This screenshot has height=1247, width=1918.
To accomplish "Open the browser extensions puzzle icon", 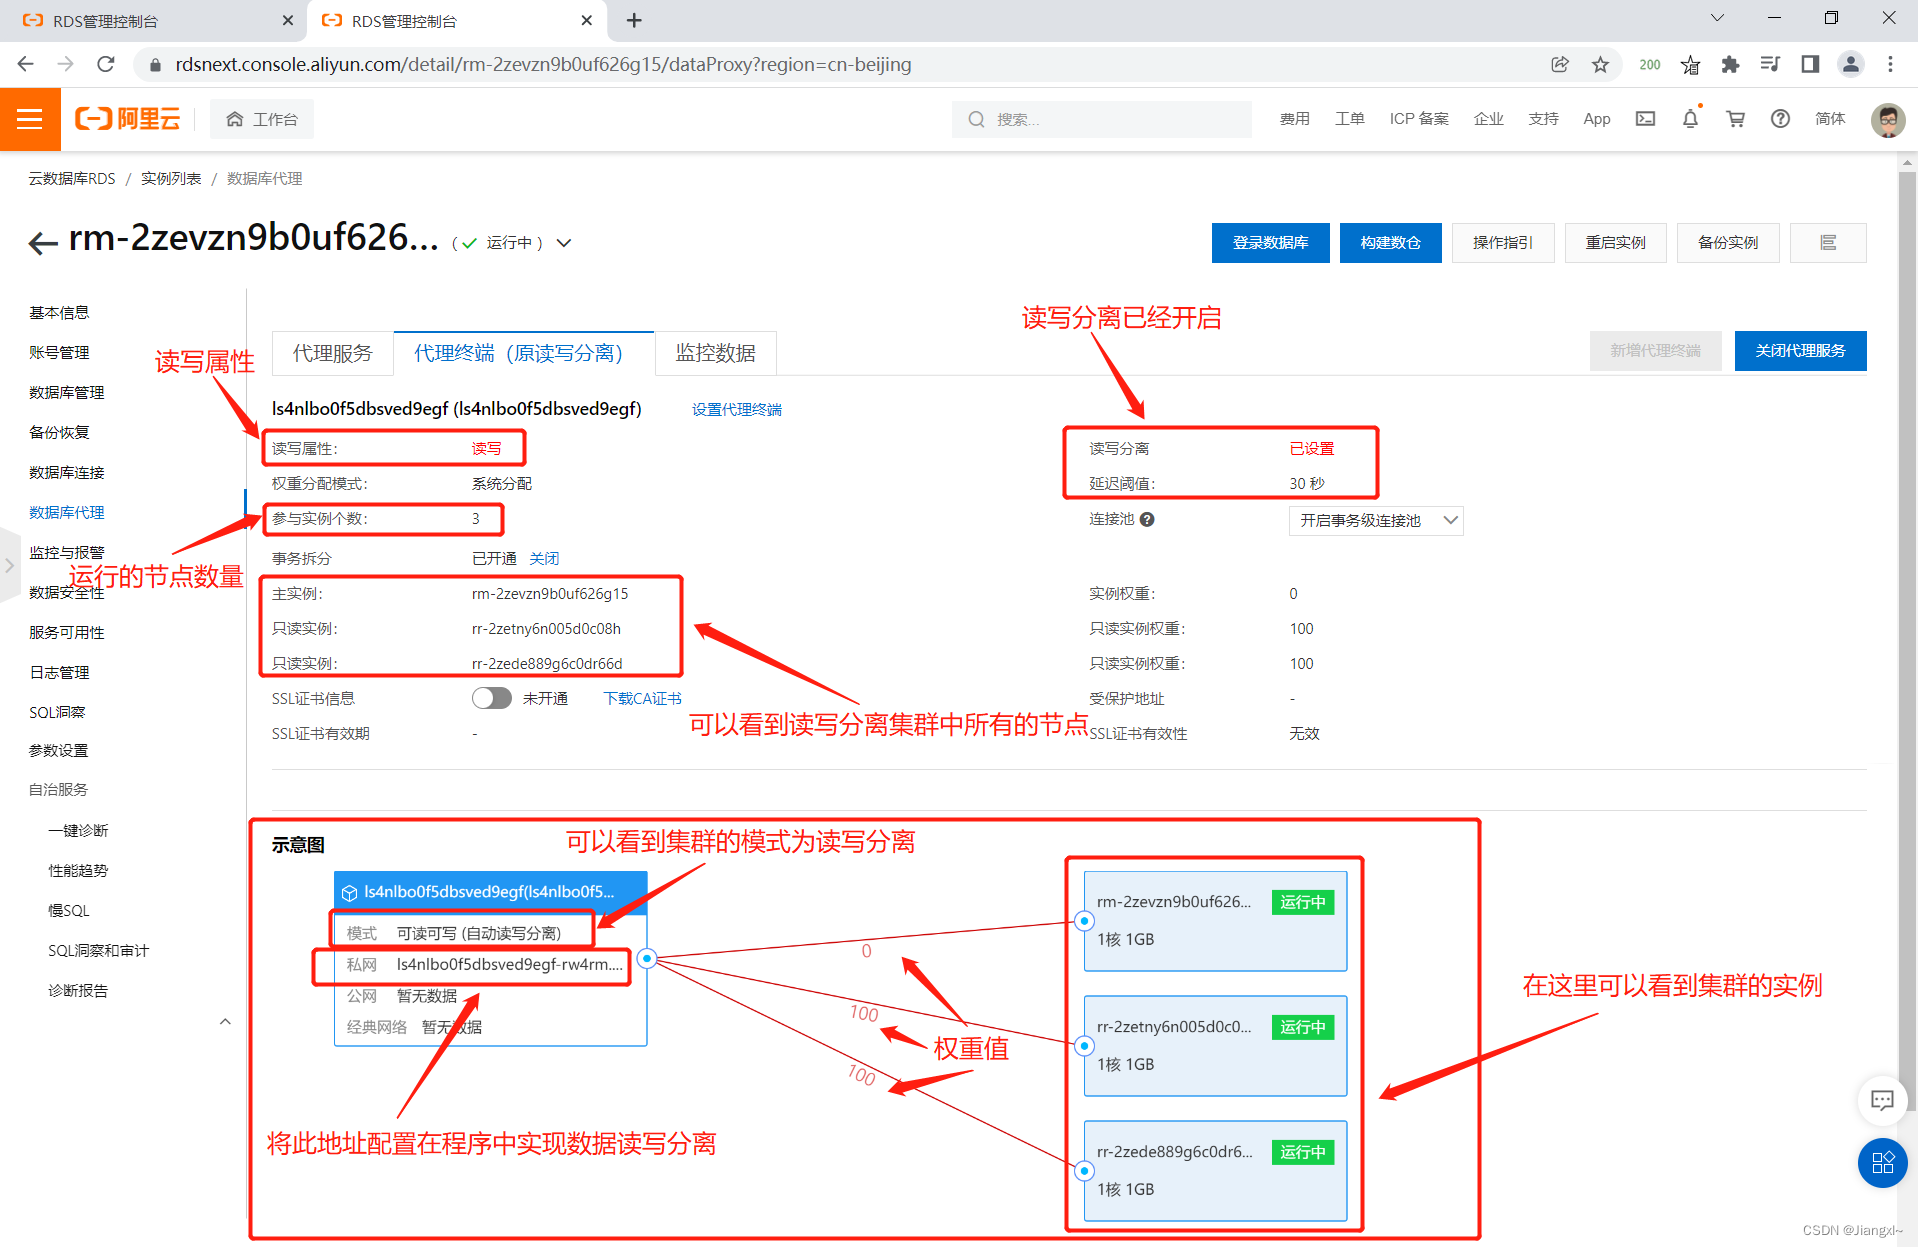I will 1730,64.
